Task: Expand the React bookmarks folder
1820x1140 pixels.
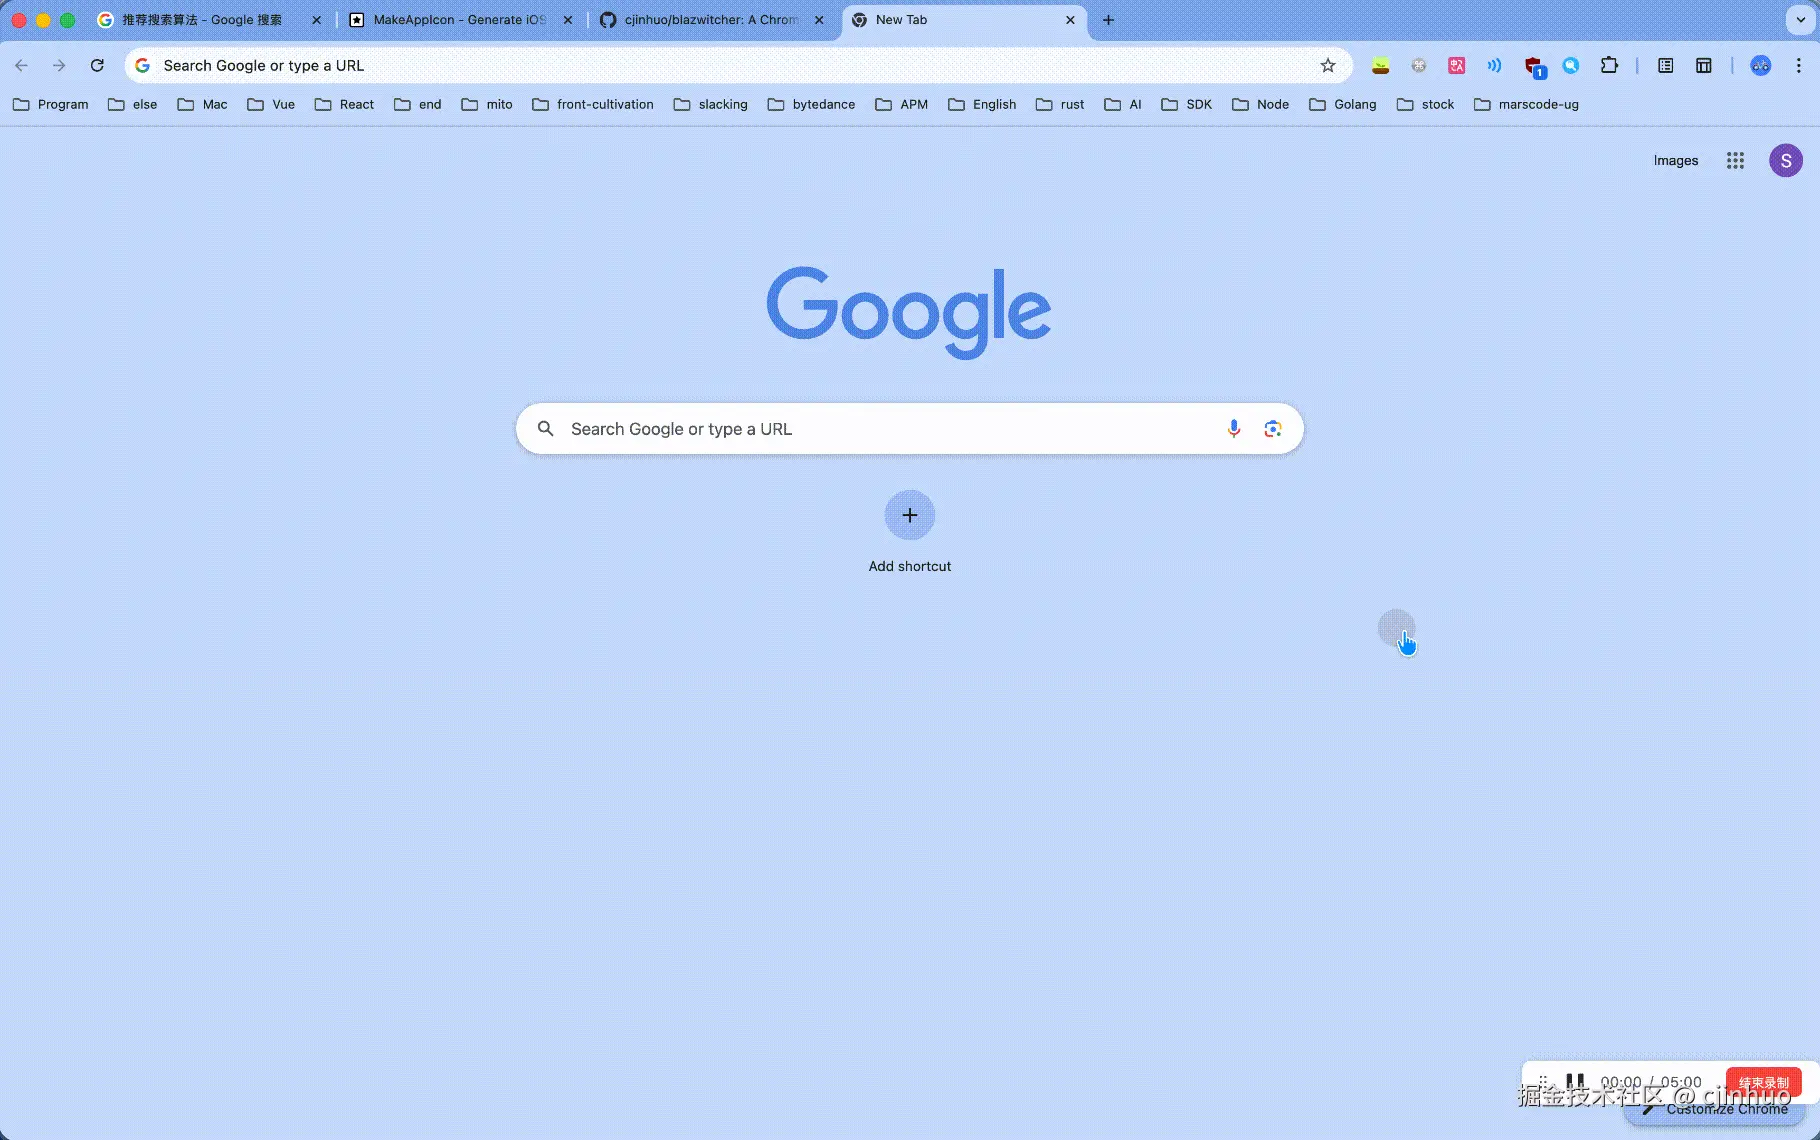Action: point(345,105)
